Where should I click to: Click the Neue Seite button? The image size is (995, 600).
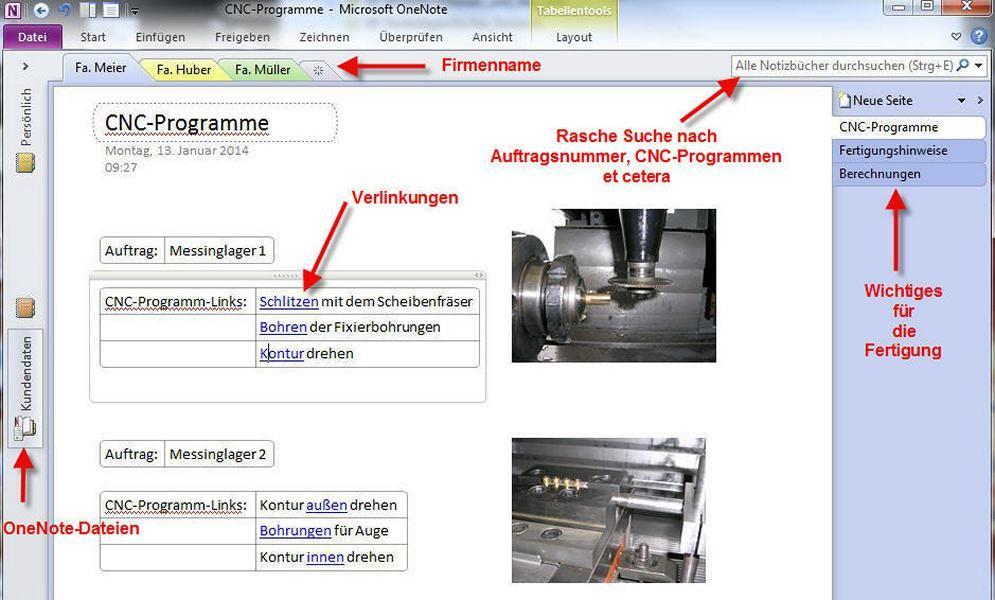tap(876, 100)
